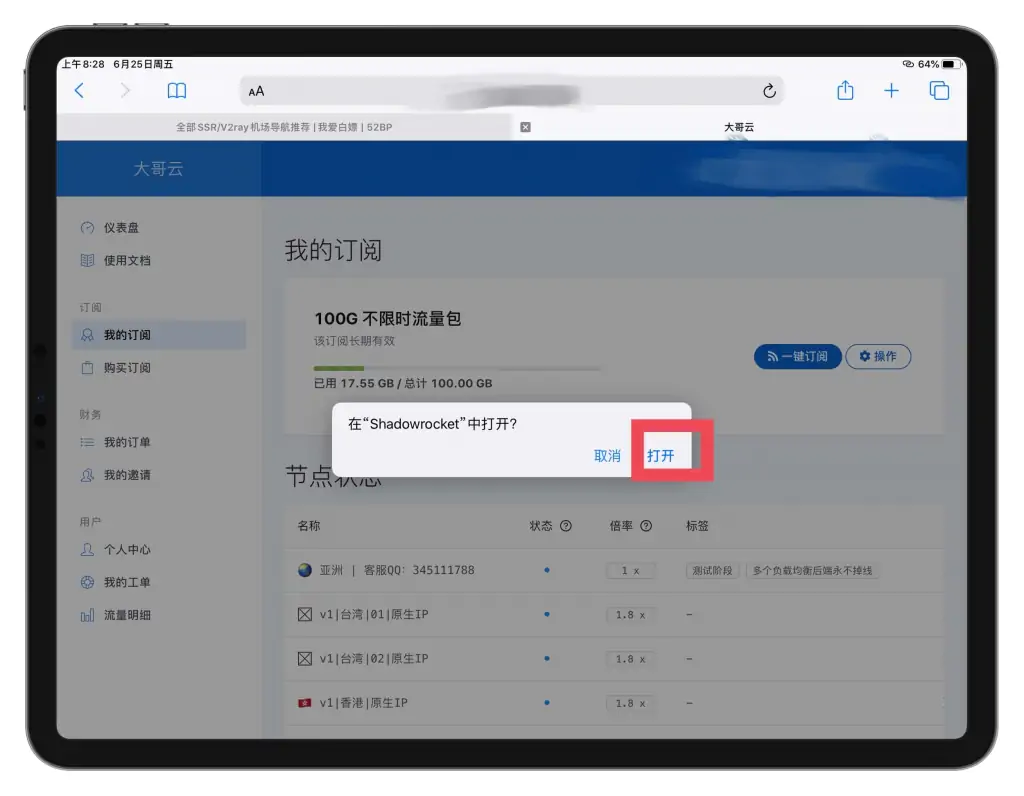Reload the page with refresh icon

(x=769, y=91)
